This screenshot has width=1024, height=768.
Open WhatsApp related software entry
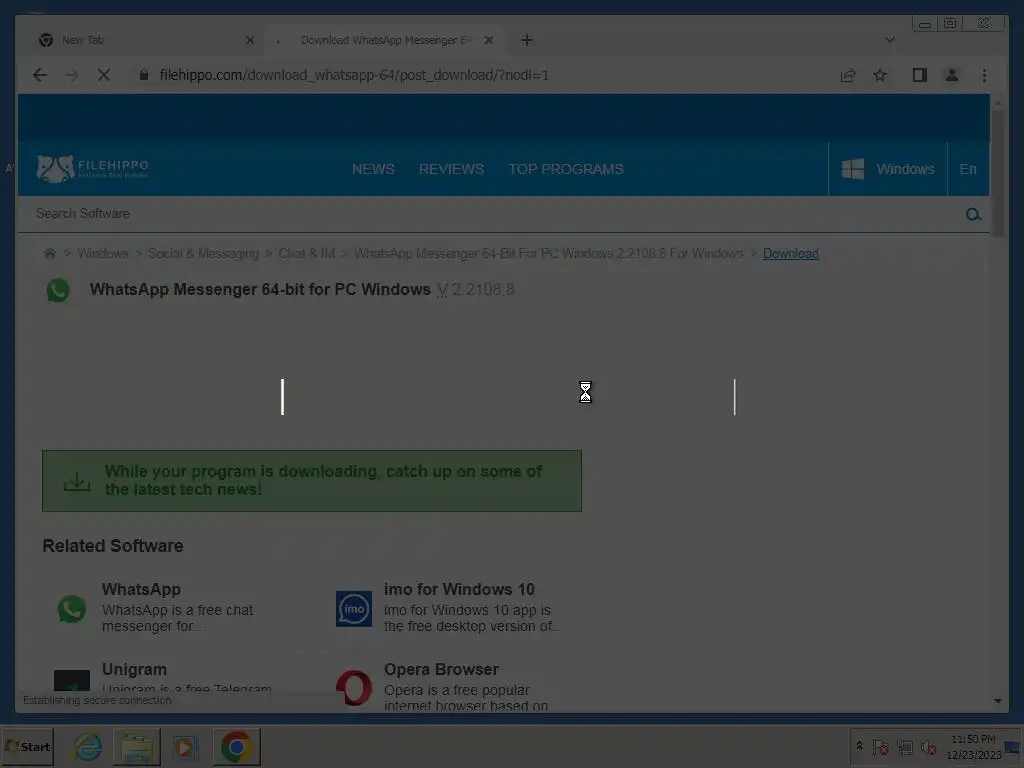[x=141, y=589]
